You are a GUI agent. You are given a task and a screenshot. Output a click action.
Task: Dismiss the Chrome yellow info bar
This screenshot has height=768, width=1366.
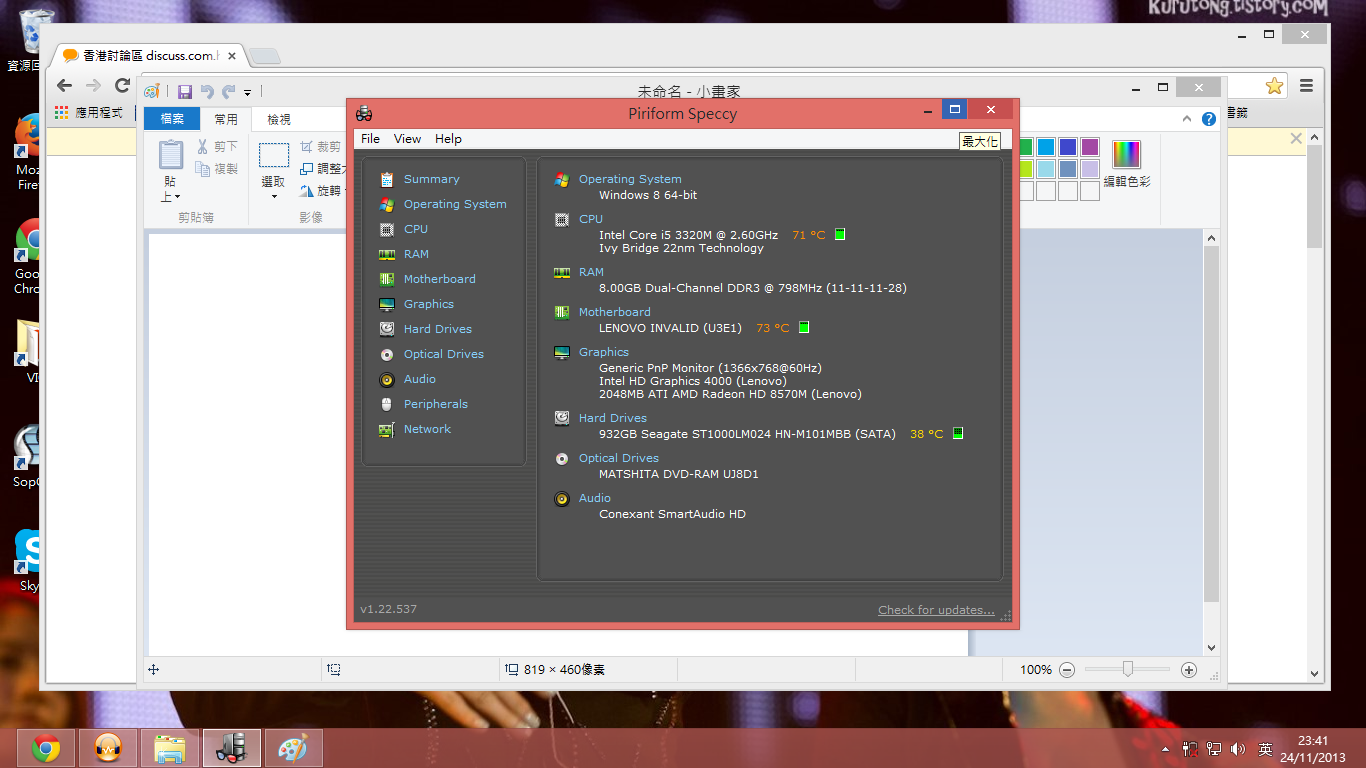(1296, 139)
